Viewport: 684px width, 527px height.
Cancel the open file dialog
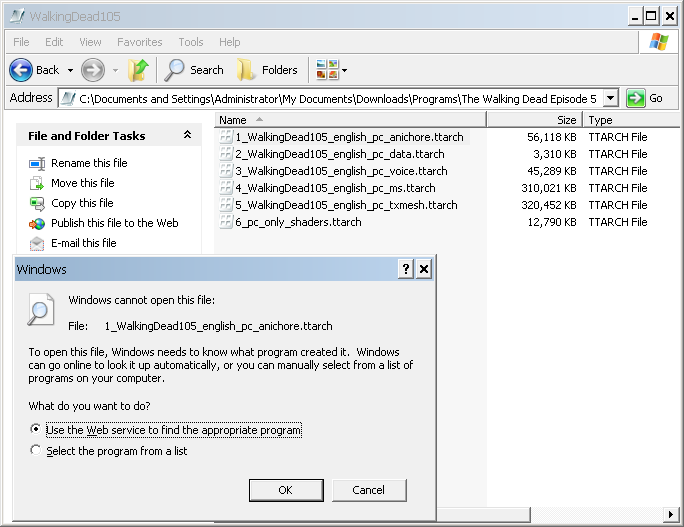click(369, 490)
